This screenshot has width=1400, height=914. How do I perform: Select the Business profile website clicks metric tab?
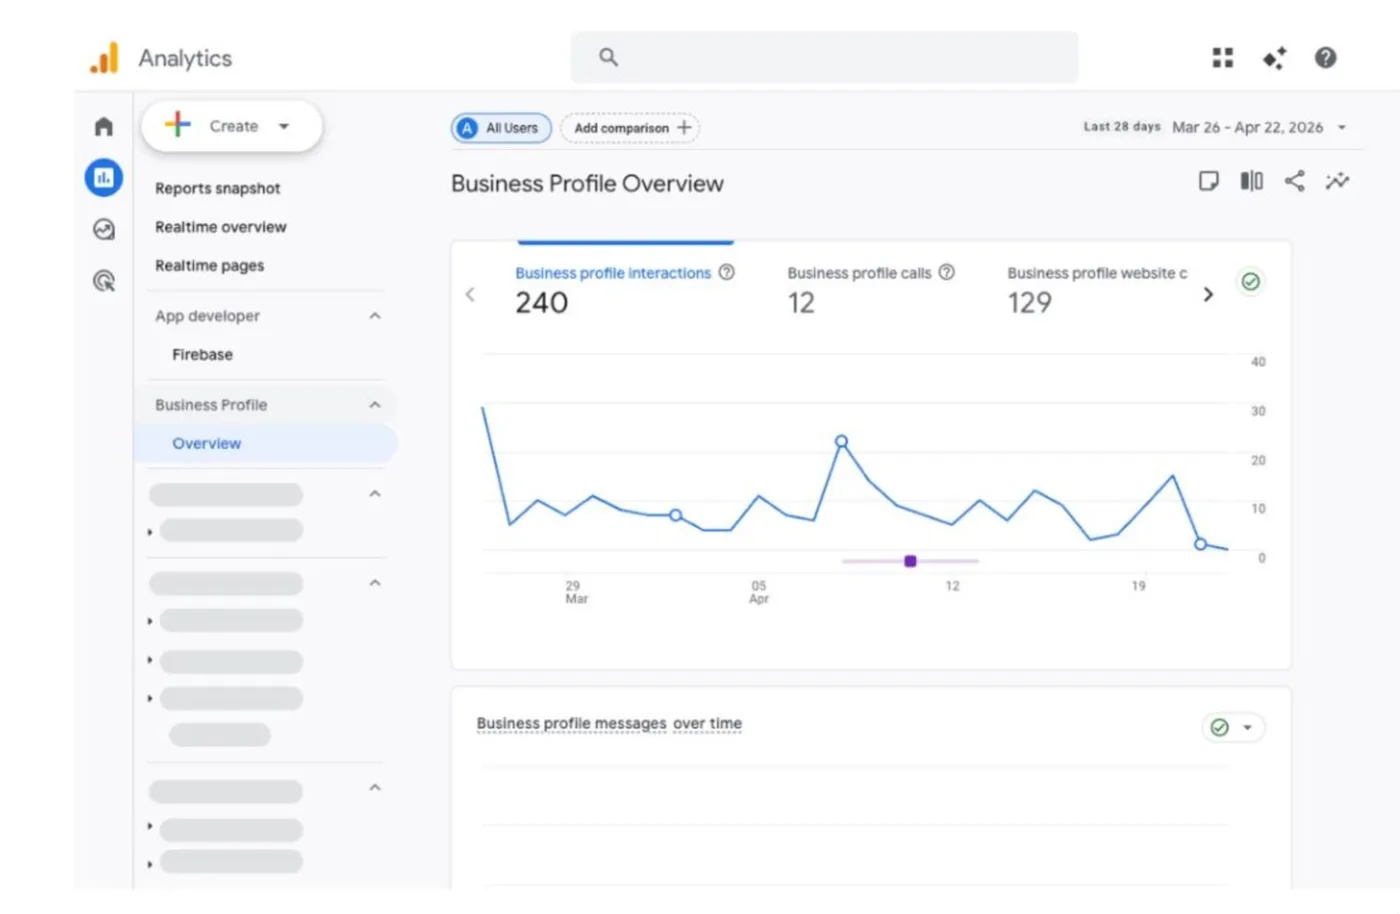click(x=1097, y=288)
